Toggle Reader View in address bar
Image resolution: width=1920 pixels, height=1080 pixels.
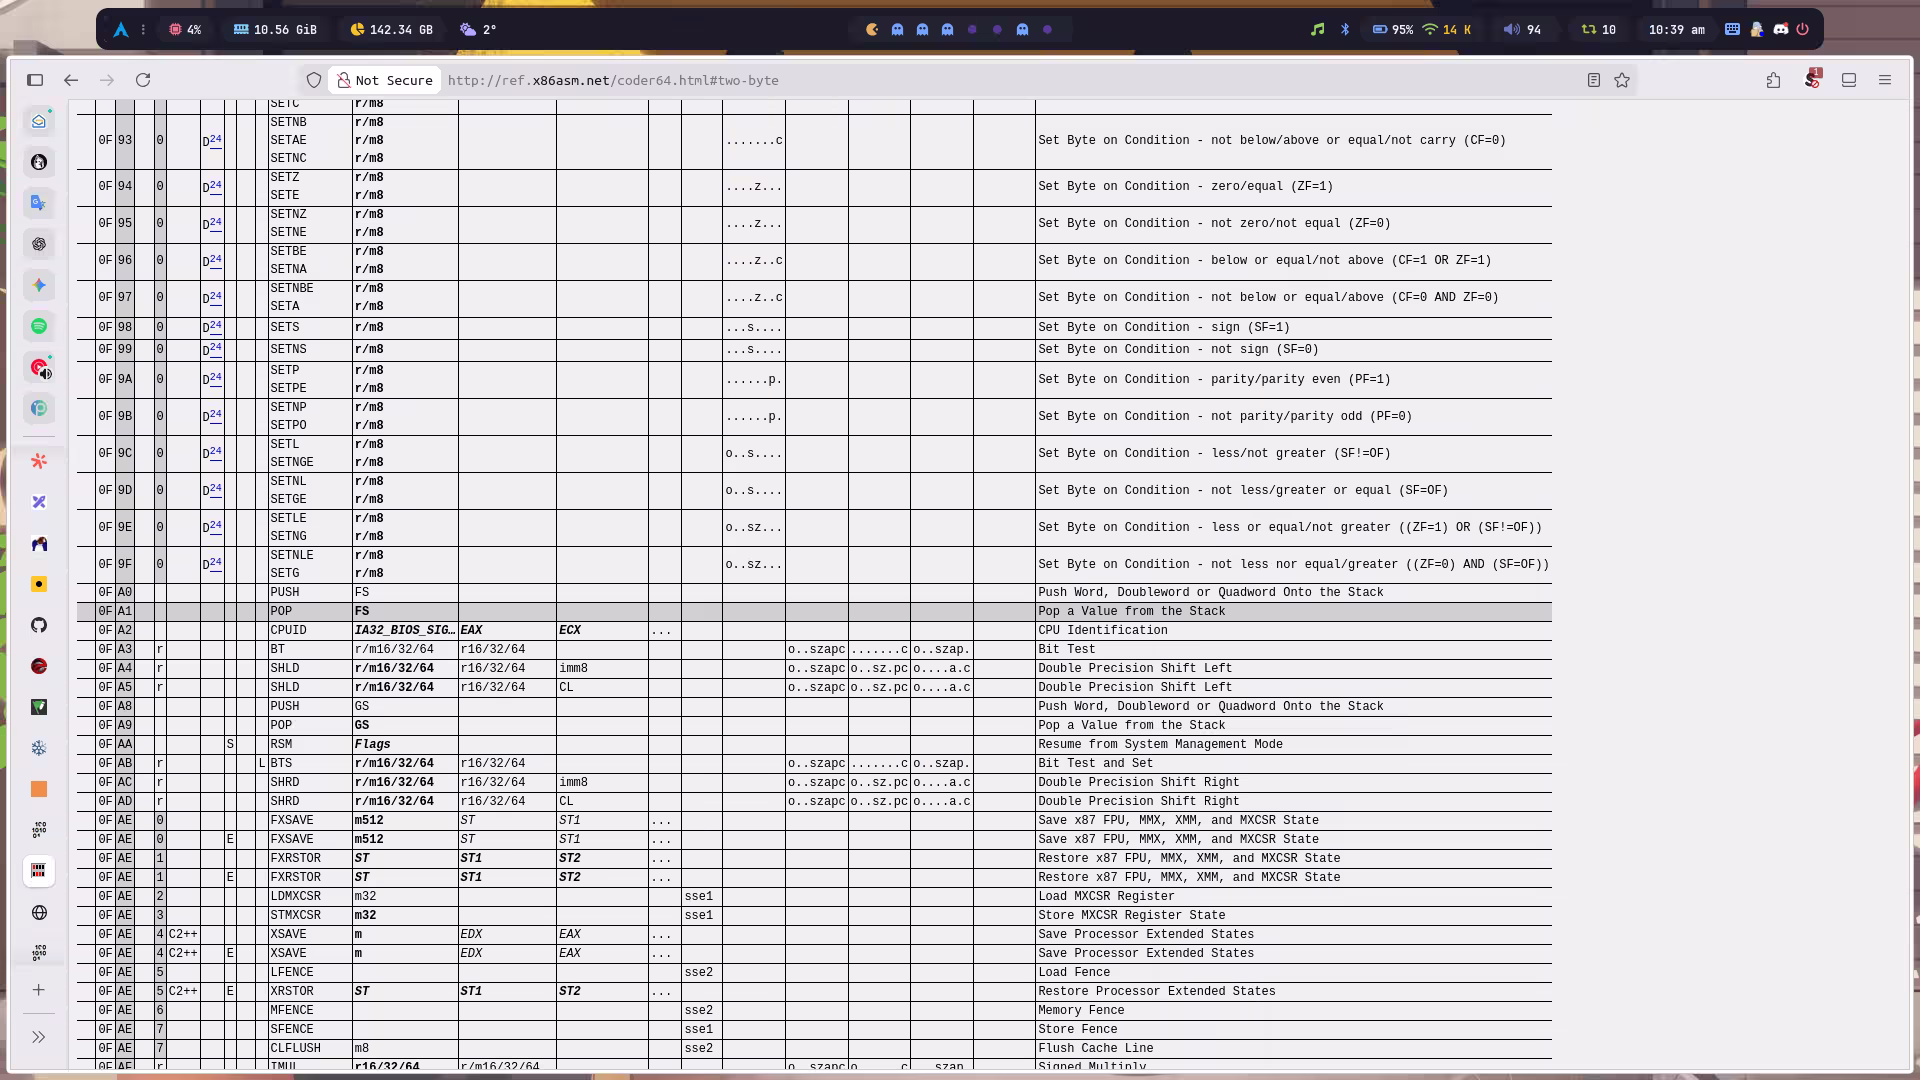tap(1594, 80)
